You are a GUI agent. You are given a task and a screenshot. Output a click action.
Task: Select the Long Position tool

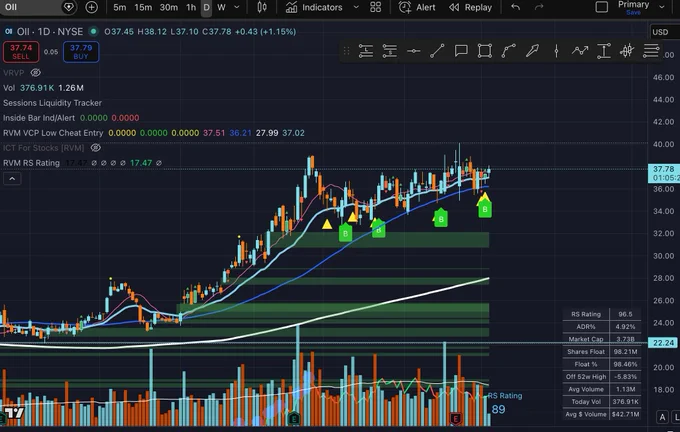pyautogui.click(x=366, y=51)
